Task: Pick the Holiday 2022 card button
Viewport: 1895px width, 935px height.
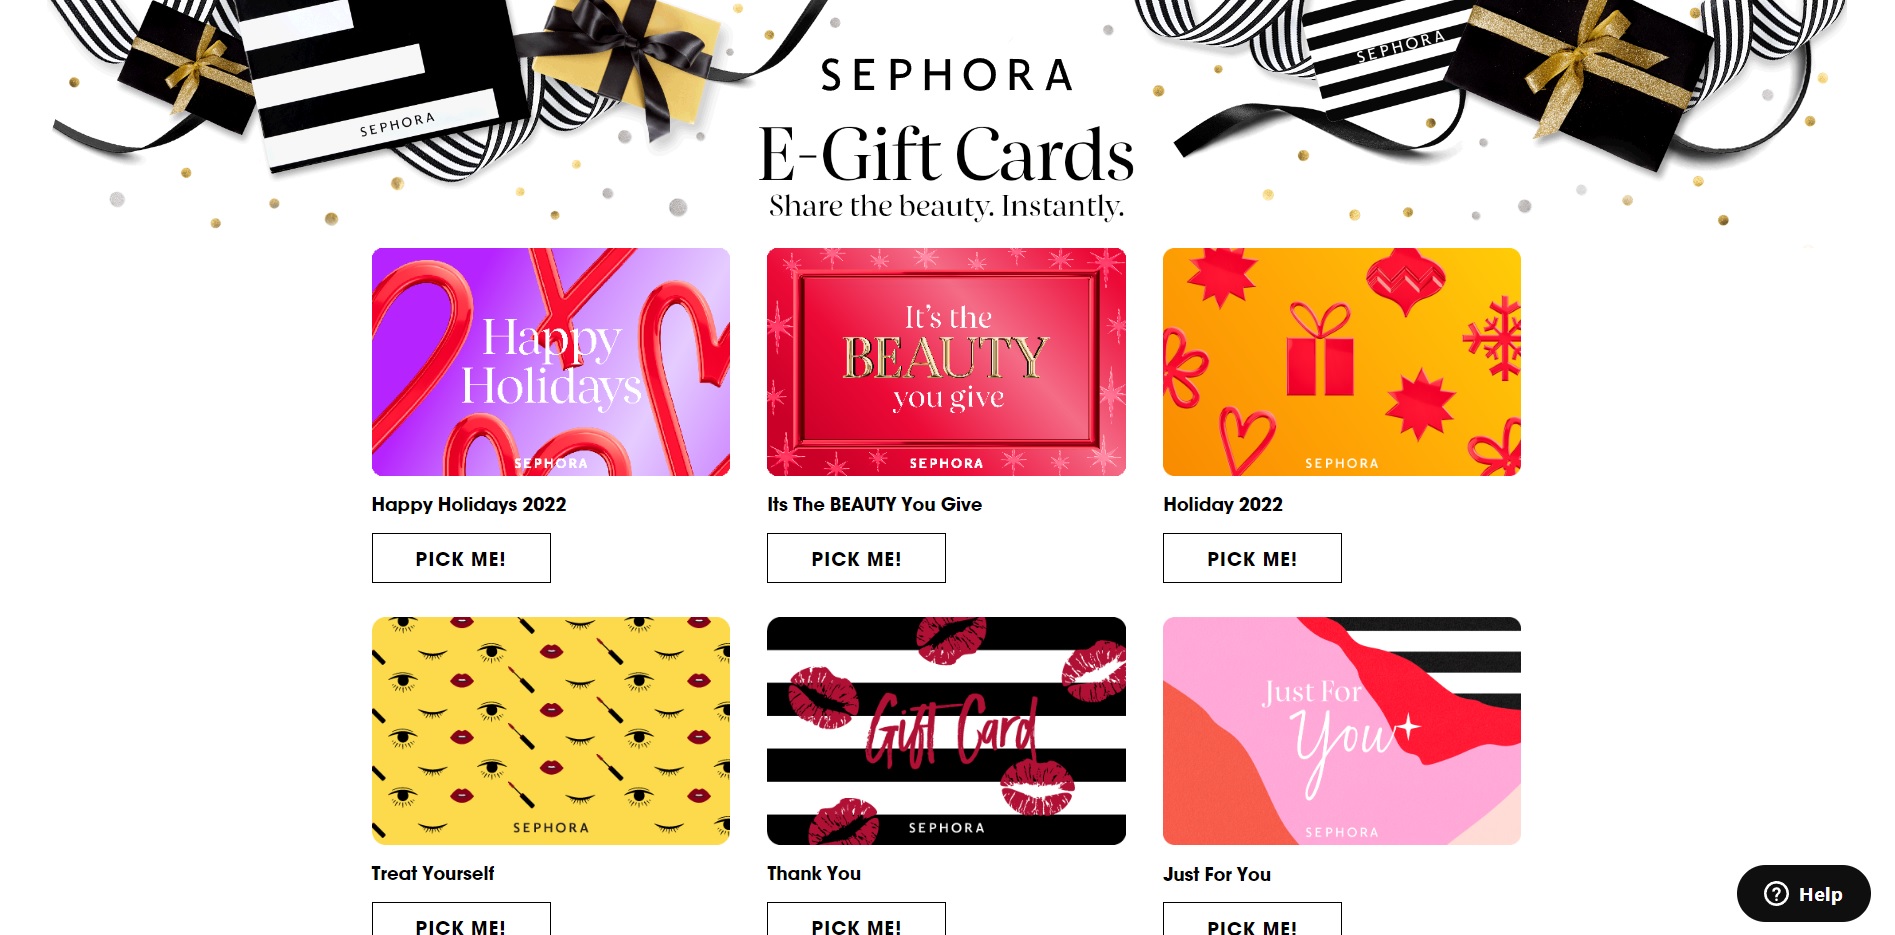Action: point(1252,558)
